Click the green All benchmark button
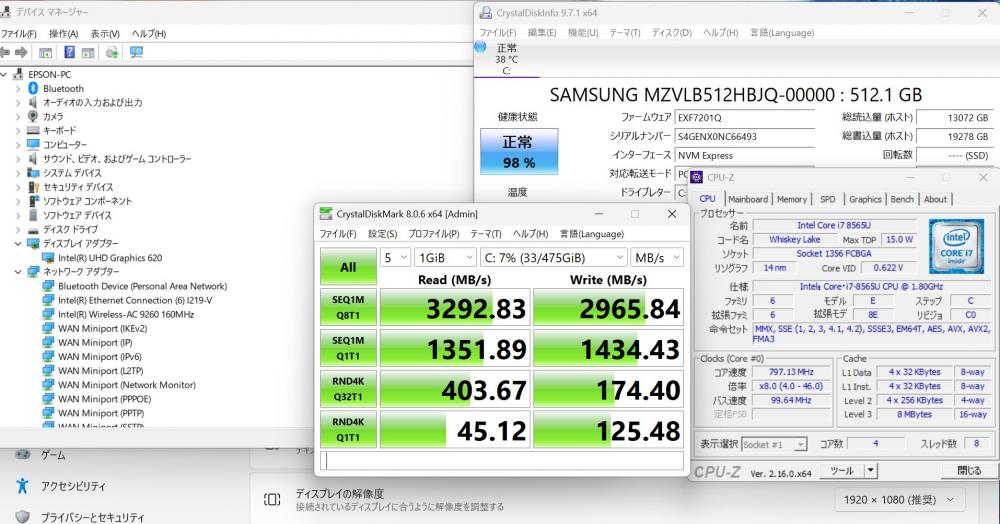The image size is (1000, 524). pos(348,267)
